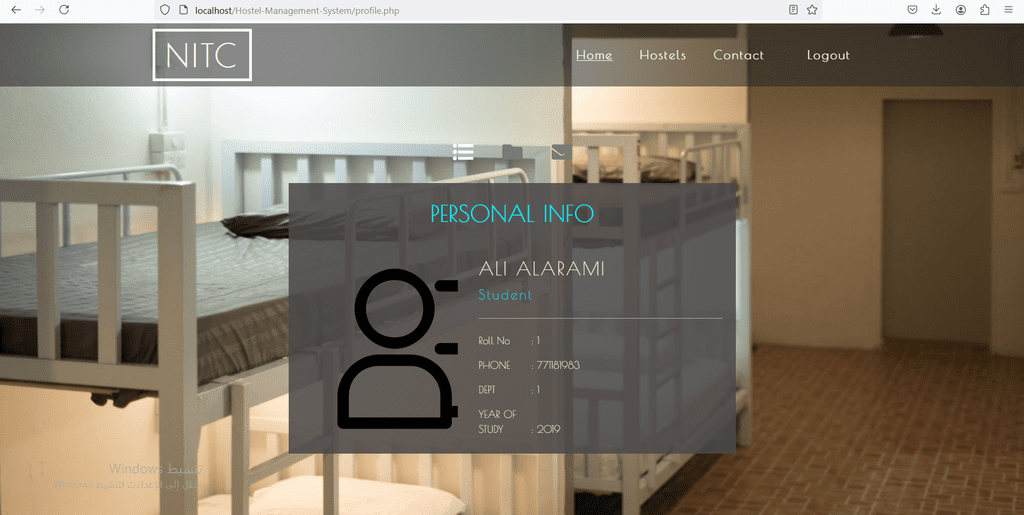
Task: Click the name ALI ALARAMI
Action: [541, 269]
